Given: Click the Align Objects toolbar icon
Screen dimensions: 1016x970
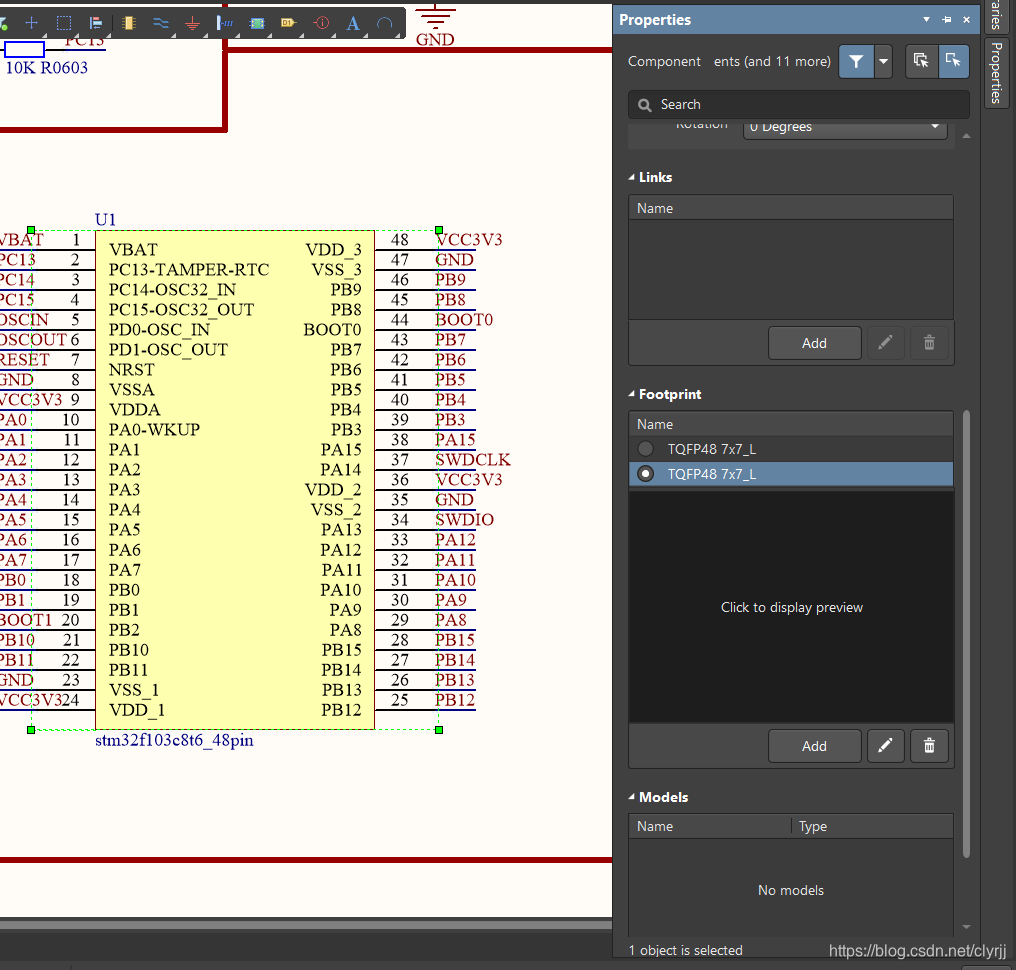Looking at the screenshot, I should coord(96,22).
